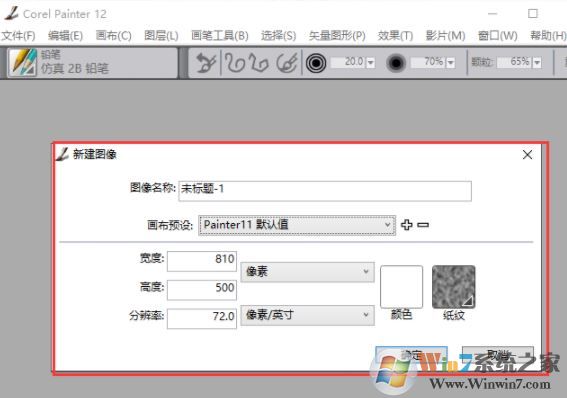Remove canvas preset with minus icon

[x=423, y=225]
